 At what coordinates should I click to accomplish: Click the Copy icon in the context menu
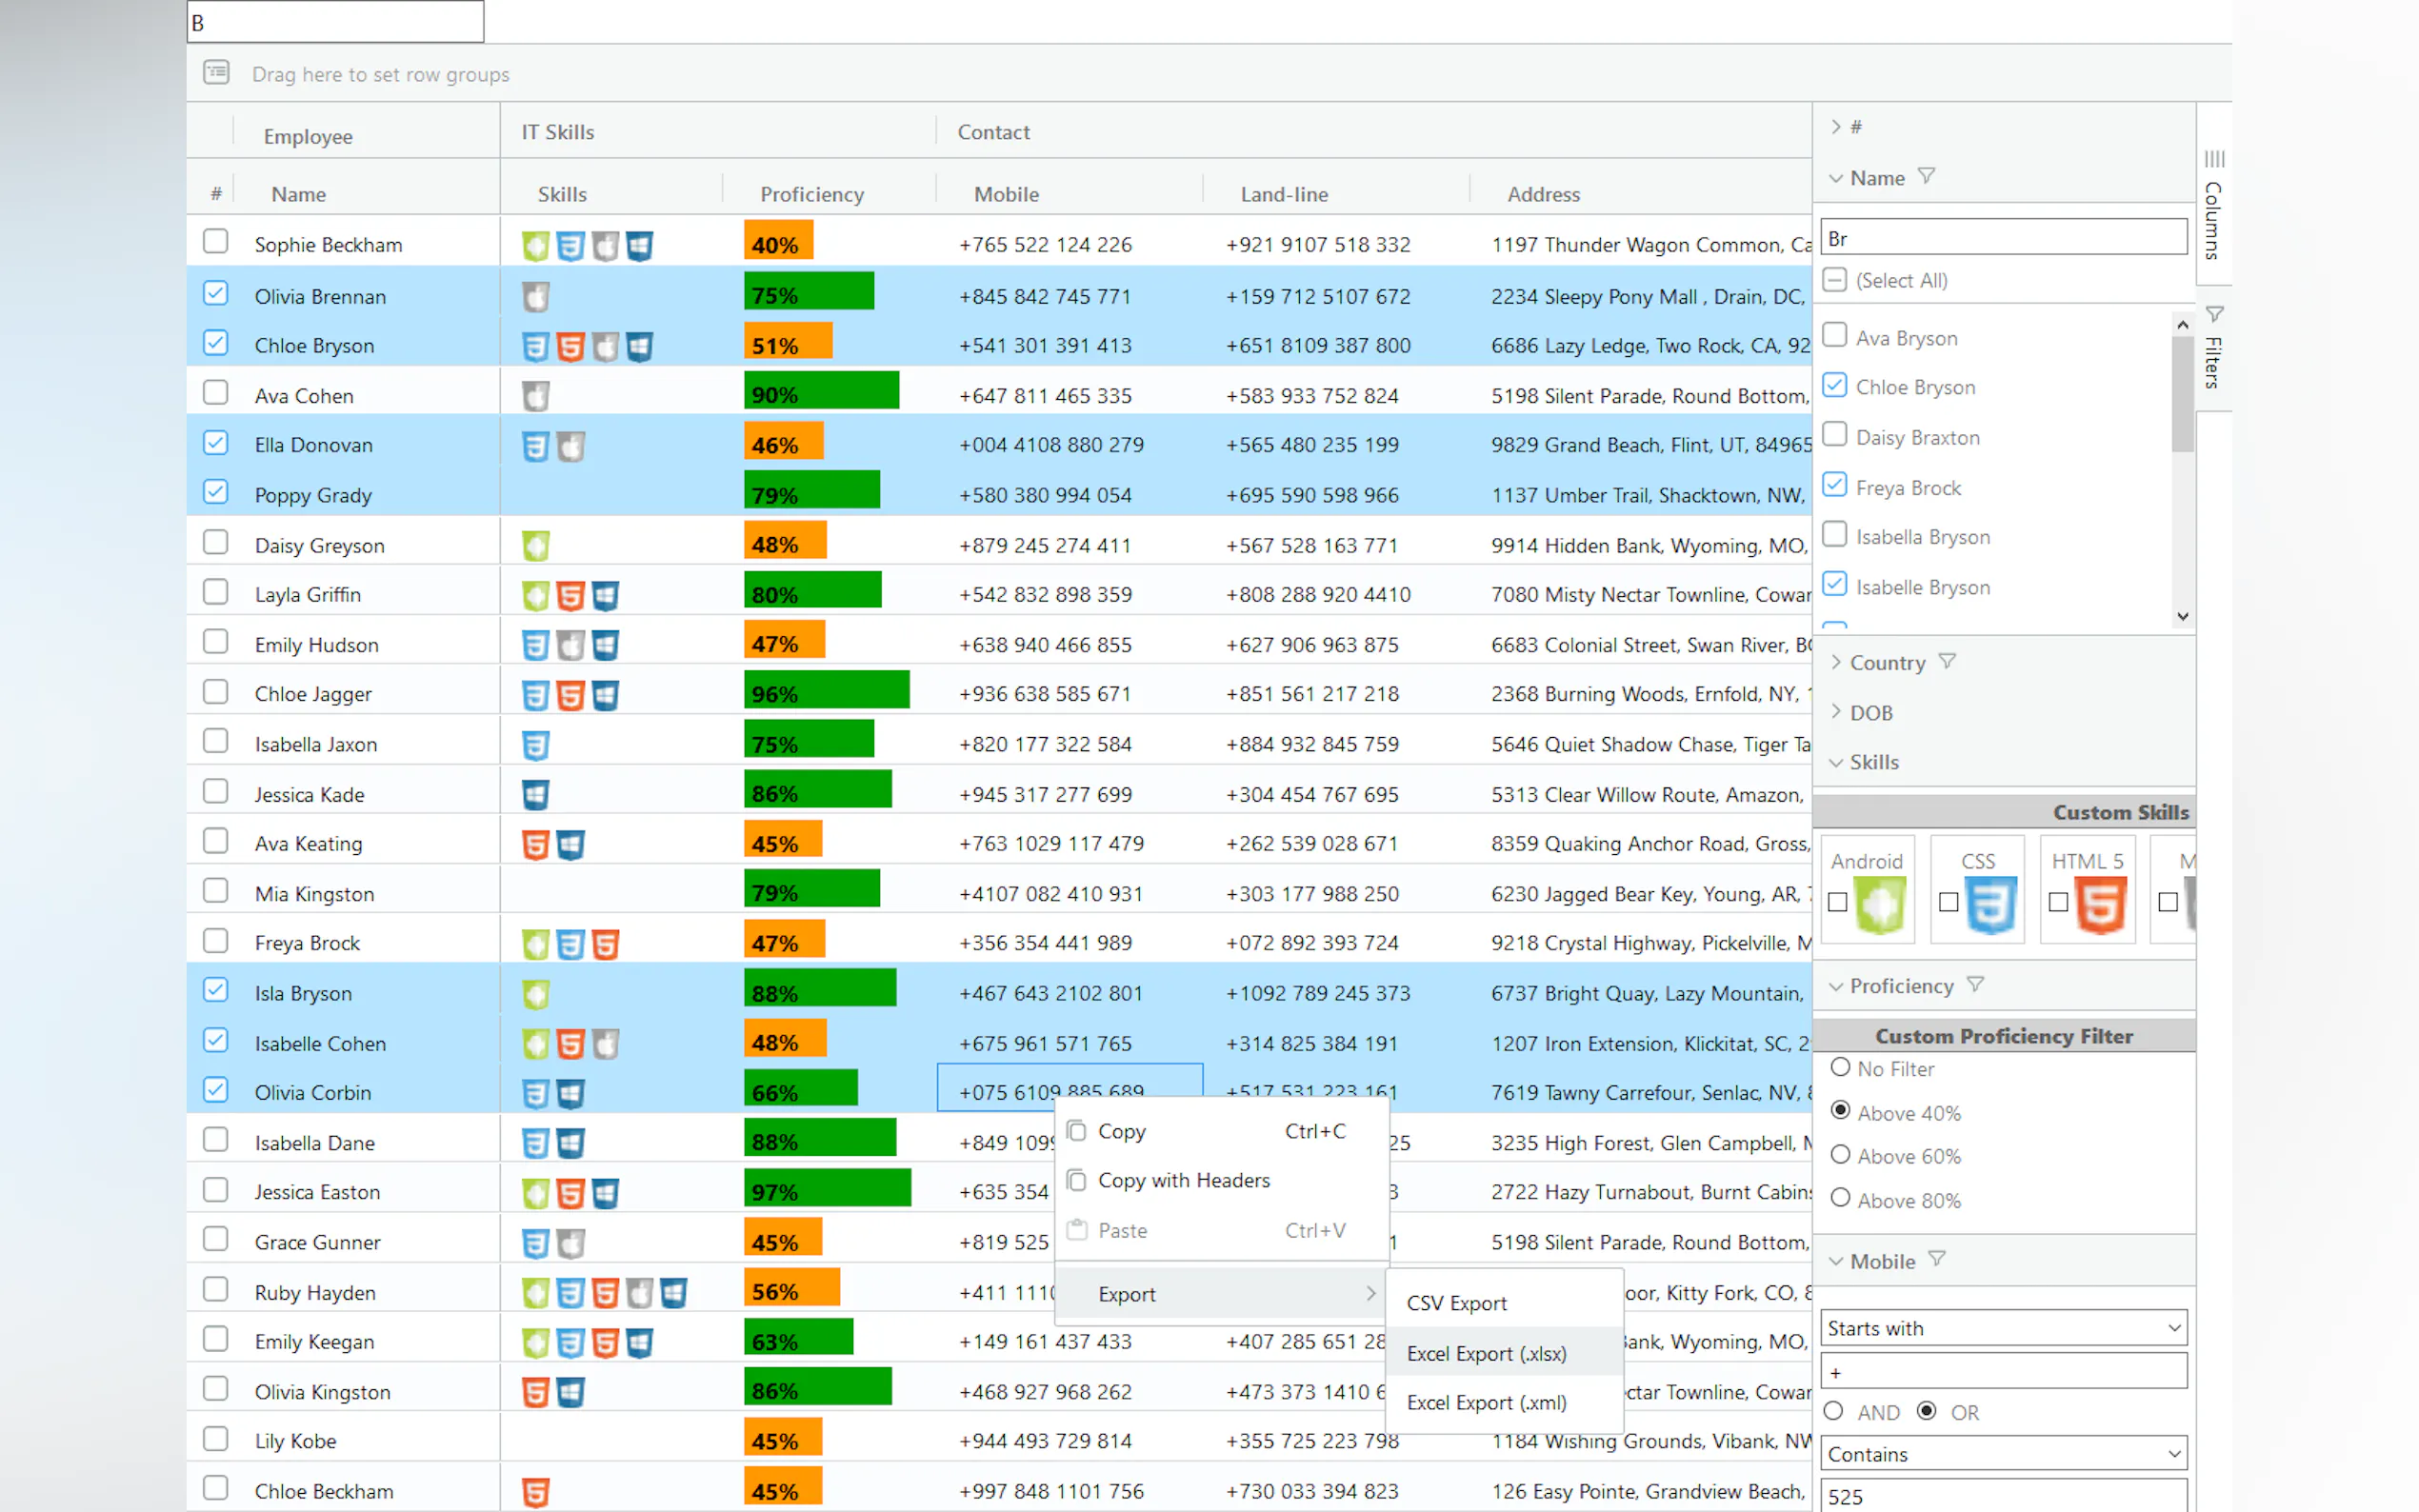(1076, 1131)
